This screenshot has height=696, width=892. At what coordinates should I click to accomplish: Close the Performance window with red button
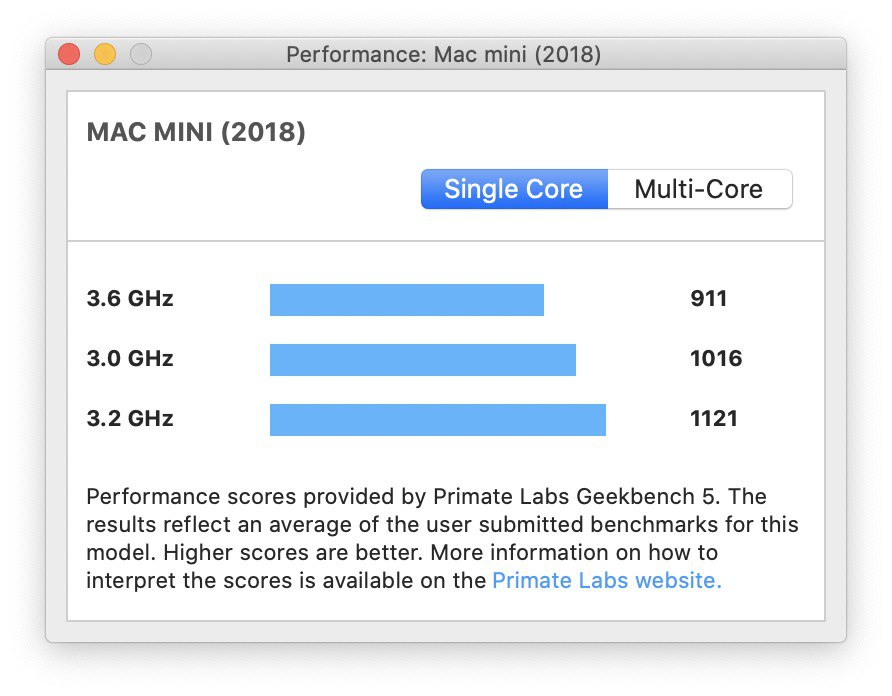(x=69, y=54)
